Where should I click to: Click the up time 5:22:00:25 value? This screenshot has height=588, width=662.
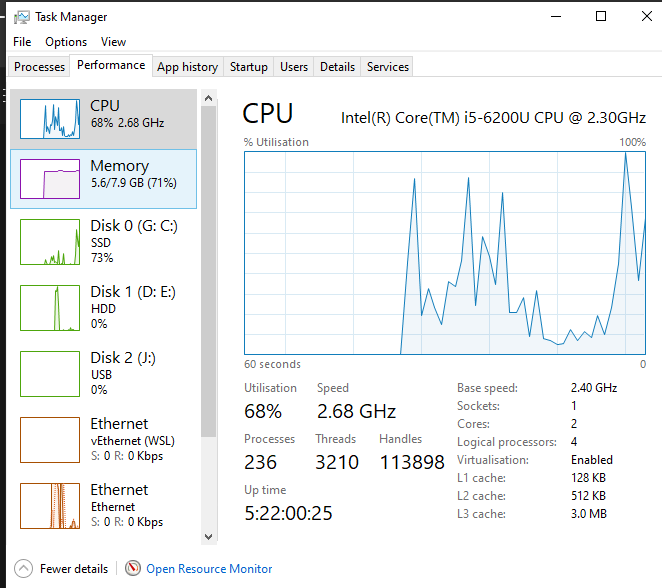pos(288,513)
